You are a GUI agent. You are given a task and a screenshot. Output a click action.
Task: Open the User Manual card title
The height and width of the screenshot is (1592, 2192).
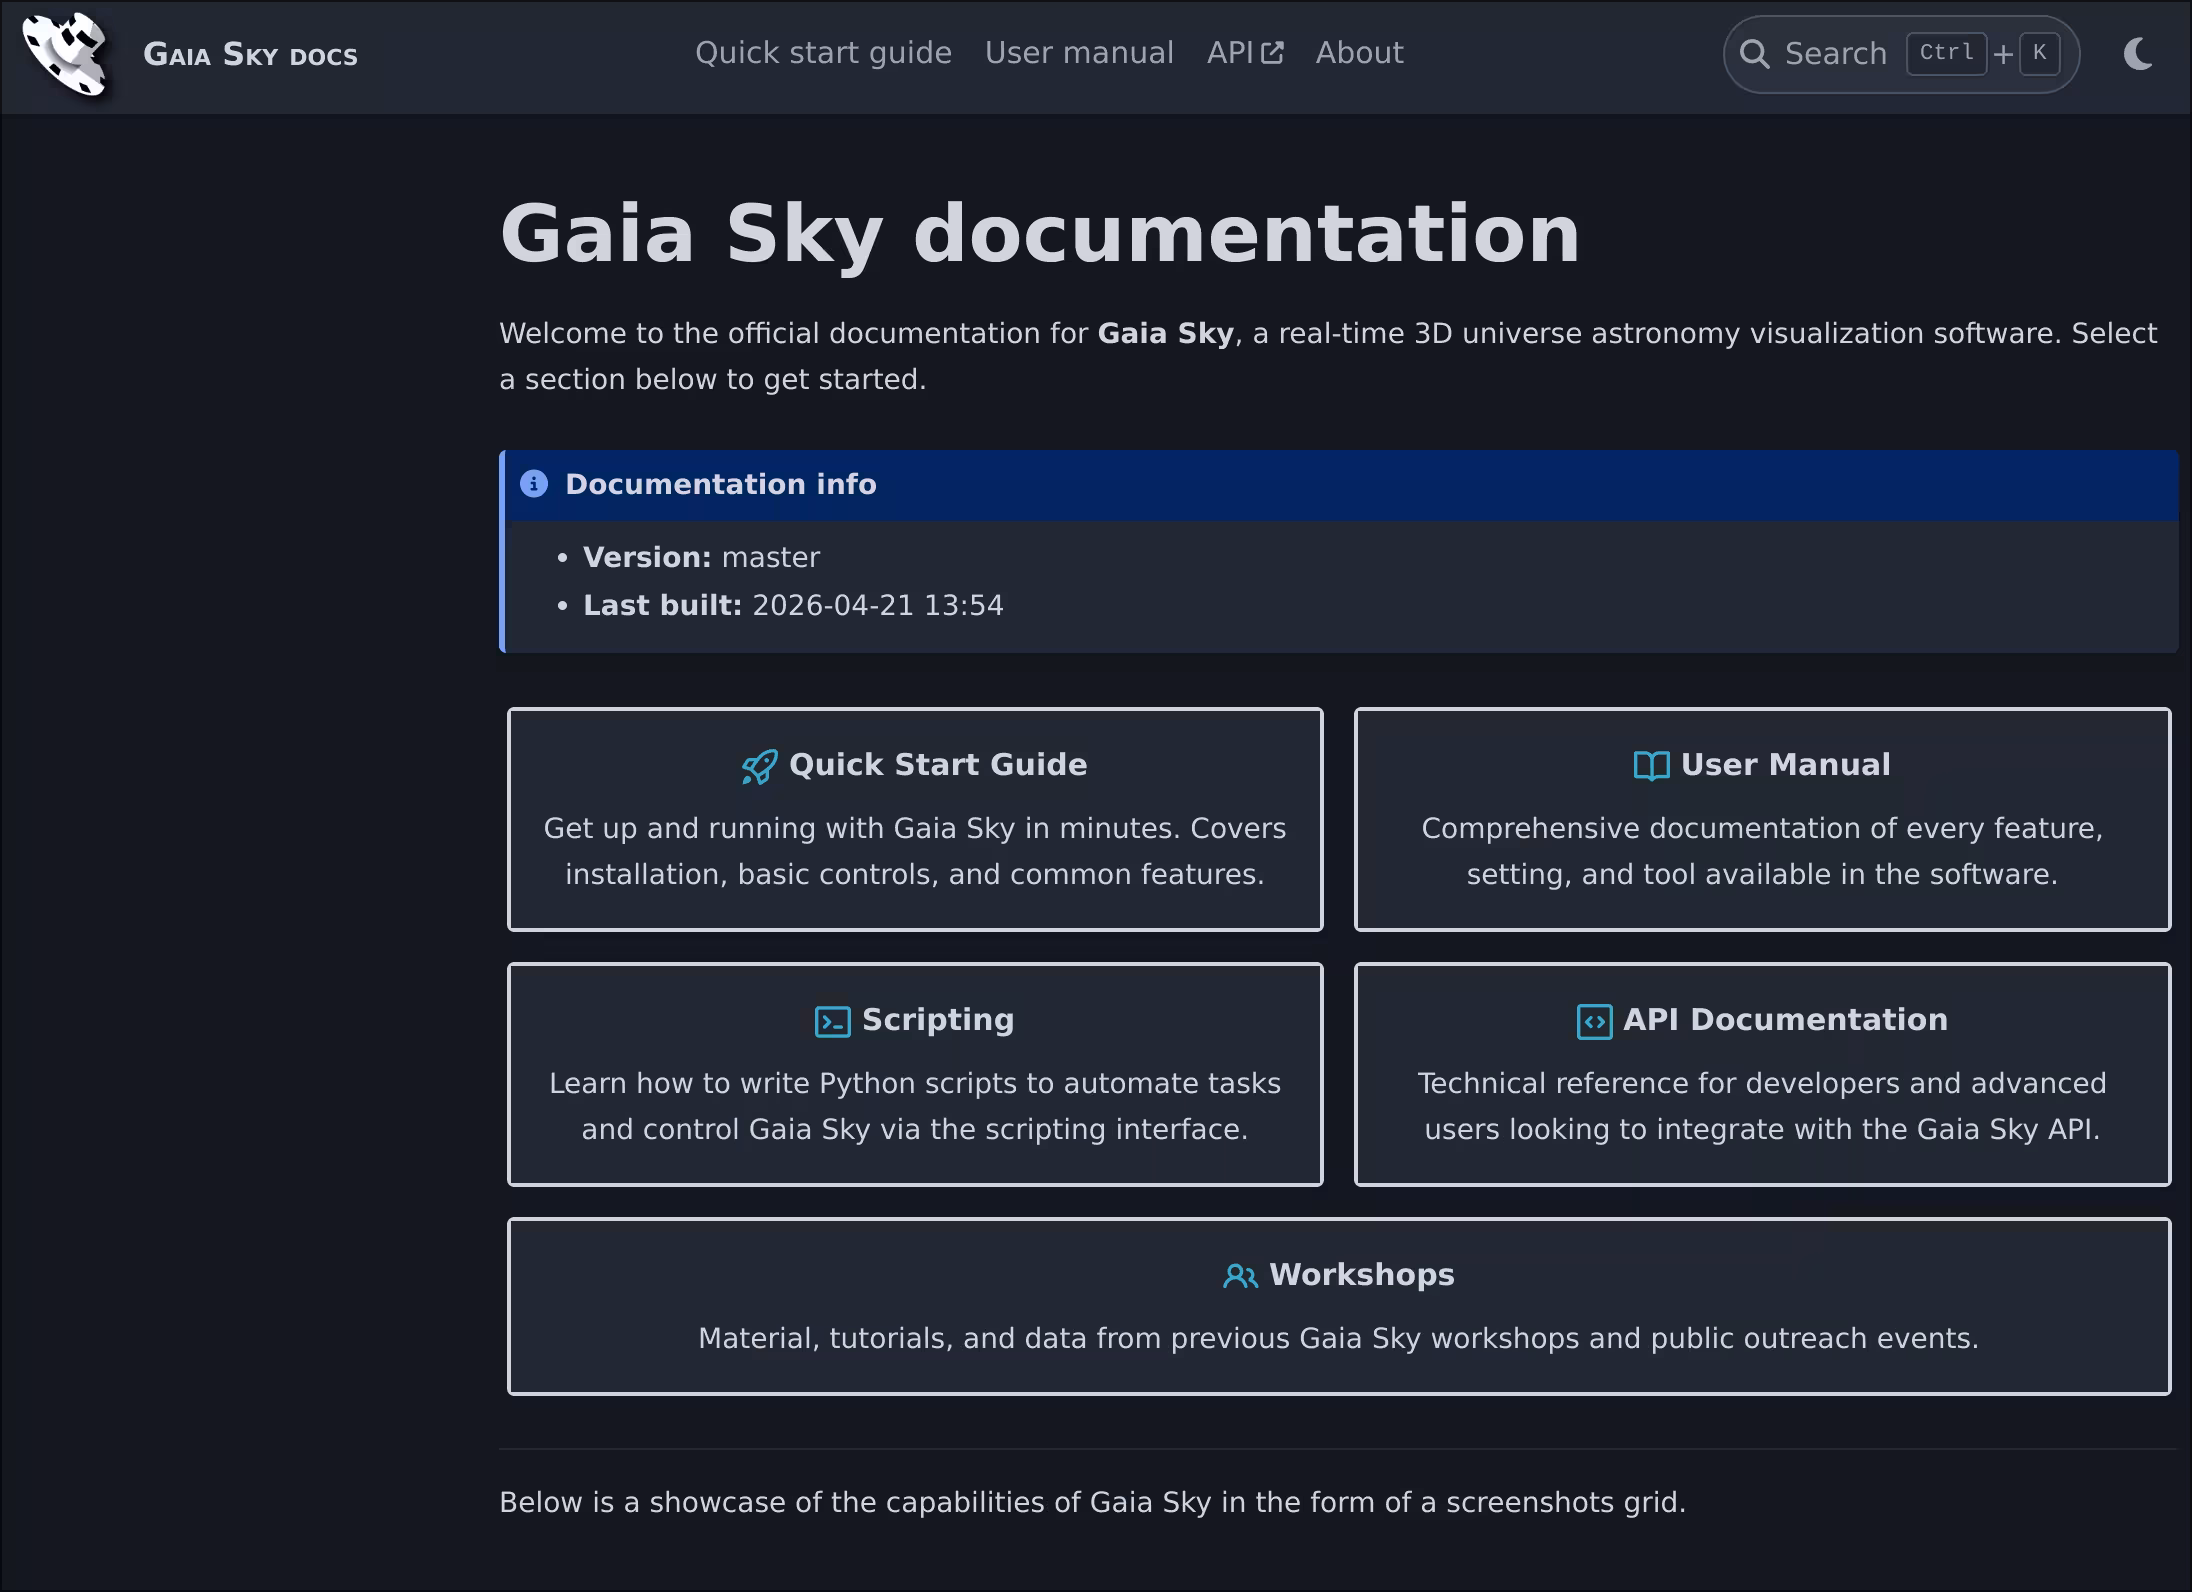tap(1786, 764)
